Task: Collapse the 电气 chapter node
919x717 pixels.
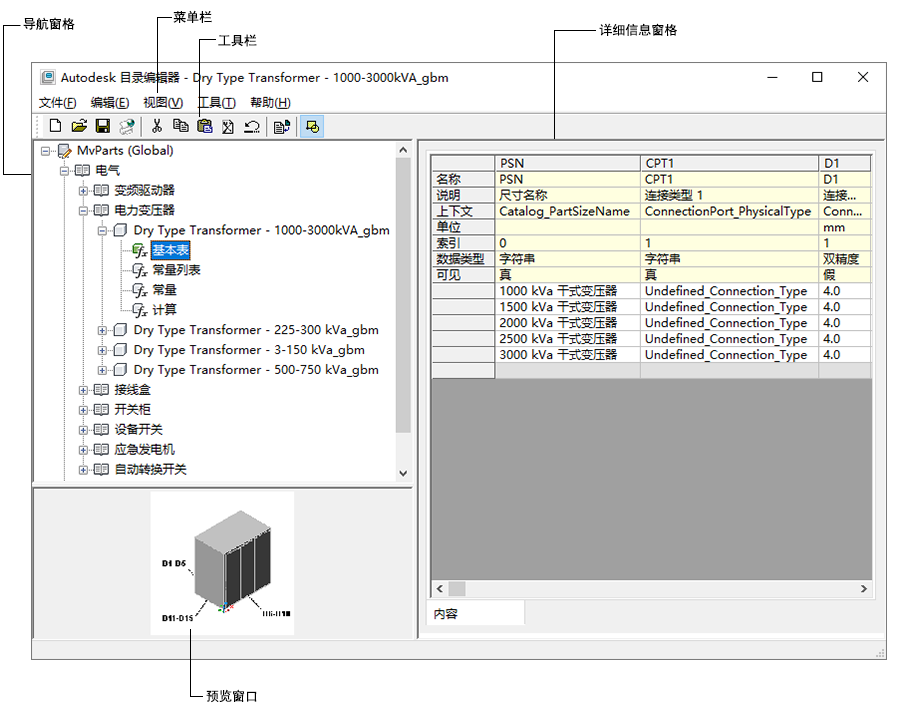Action: click(x=64, y=171)
